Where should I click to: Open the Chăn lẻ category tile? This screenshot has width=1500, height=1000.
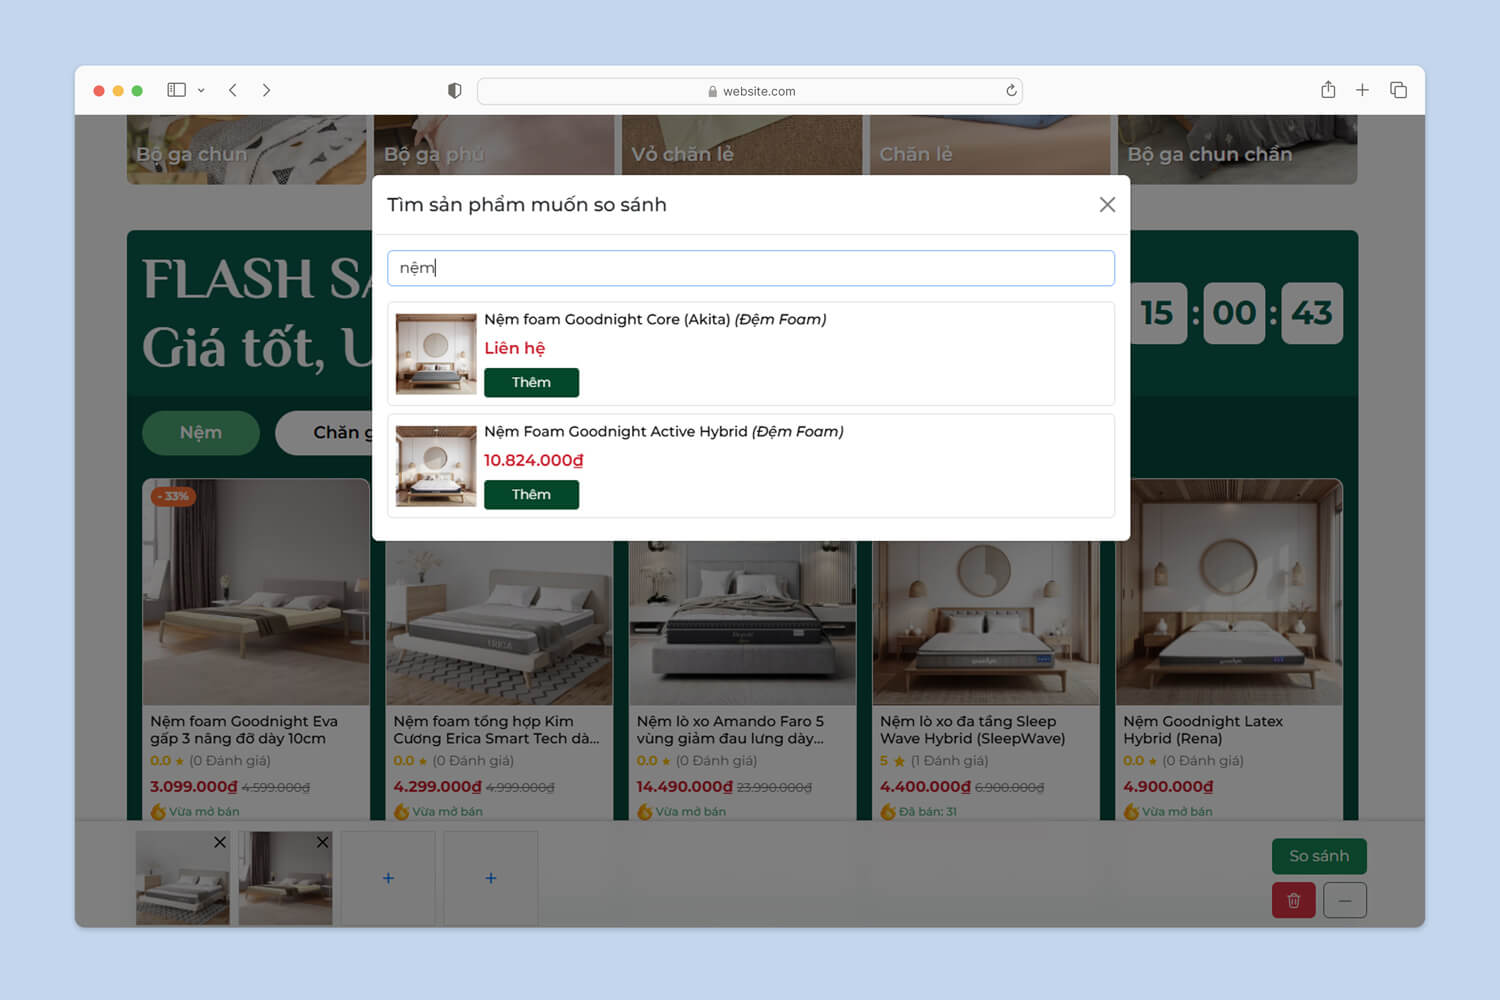click(x=990, y=145)
